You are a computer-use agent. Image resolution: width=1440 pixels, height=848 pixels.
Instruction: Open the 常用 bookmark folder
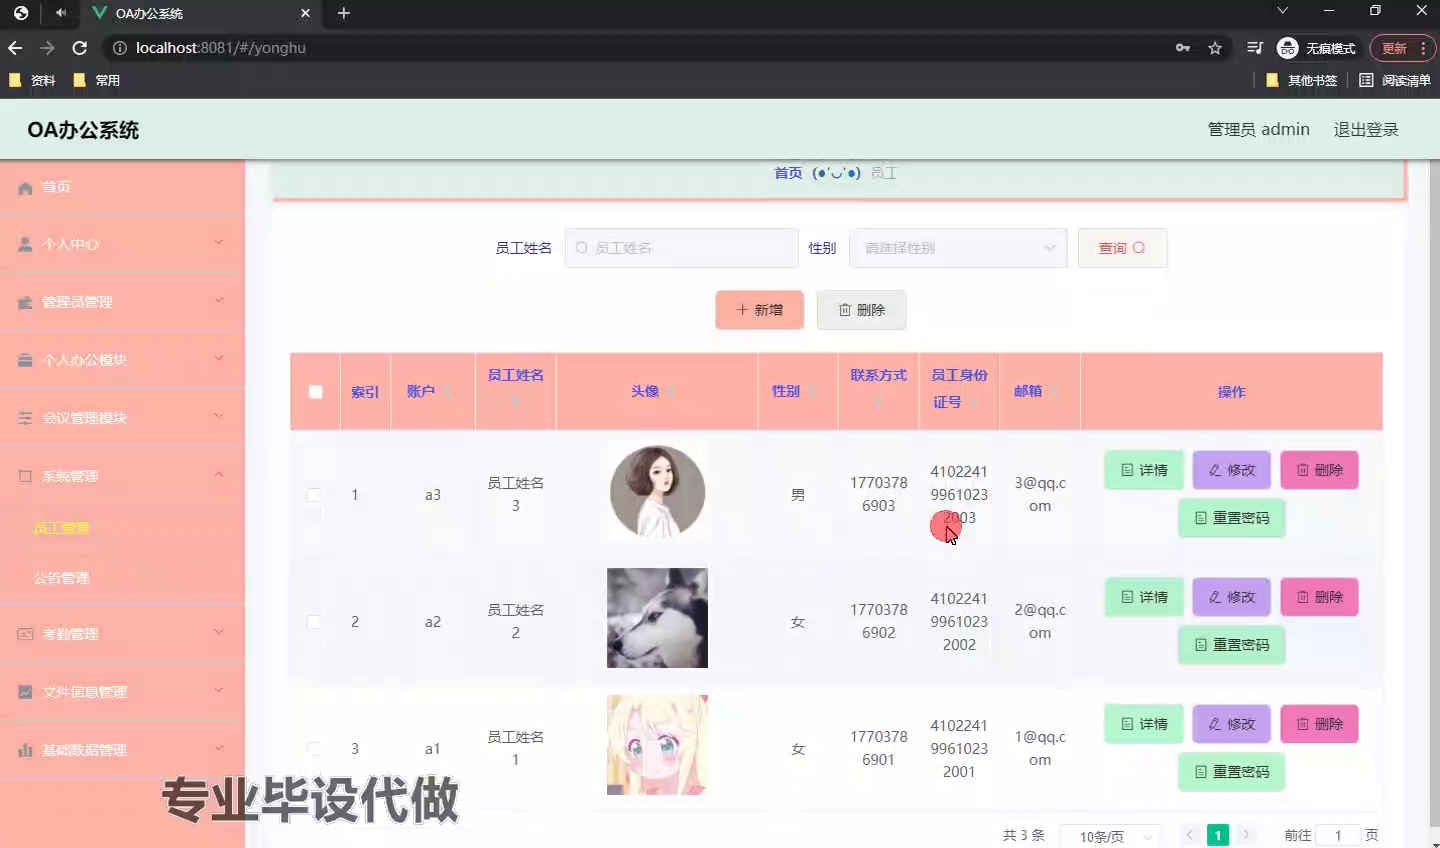coord(96,80)
